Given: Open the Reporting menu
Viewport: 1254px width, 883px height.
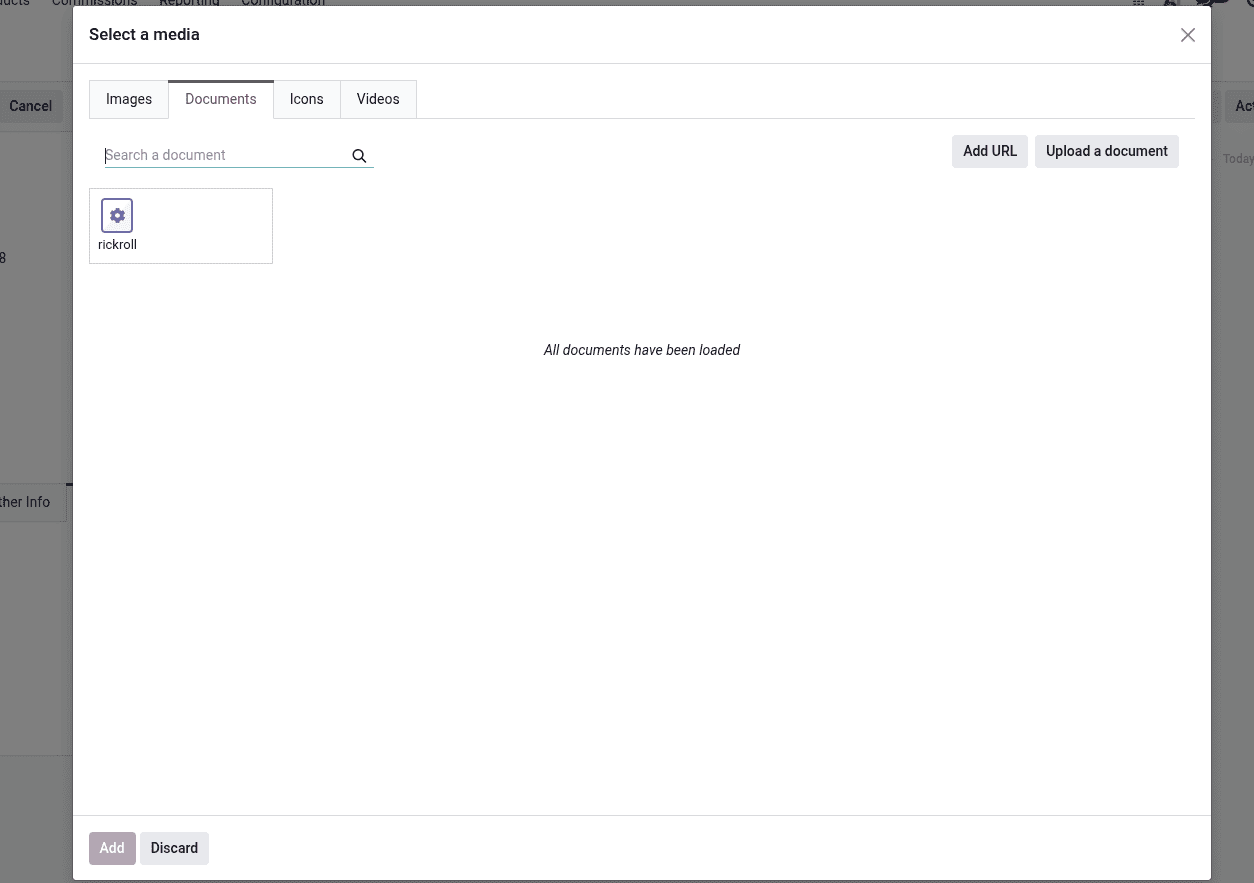Looking at the screenshot, I should 188,3.
